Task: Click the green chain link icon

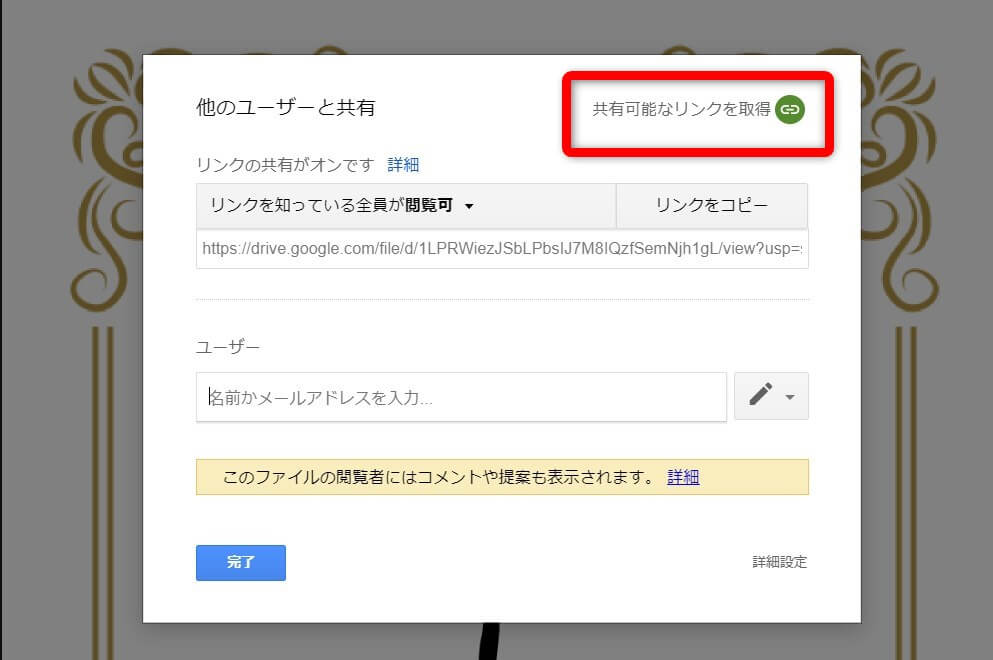Action: [789, 109]
